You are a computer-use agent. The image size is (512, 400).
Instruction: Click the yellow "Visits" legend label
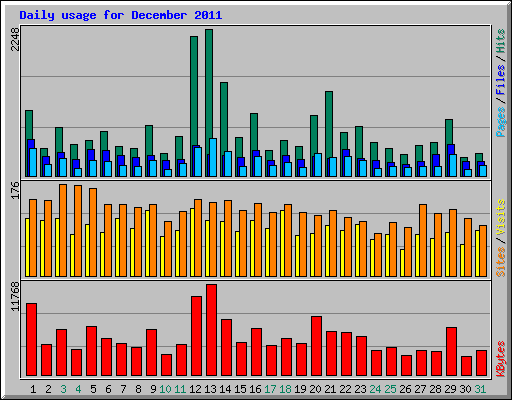[501, 218]
